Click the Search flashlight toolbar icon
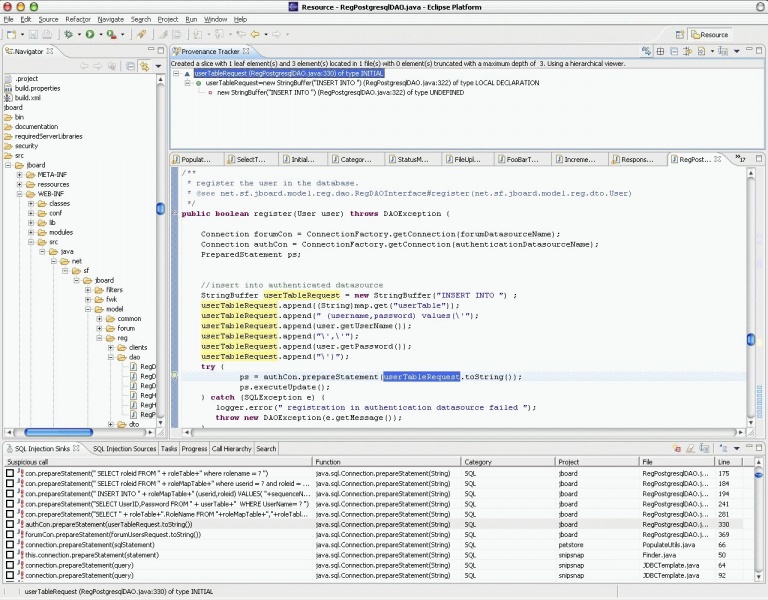 pyautogui.click(x=141, y=34)
